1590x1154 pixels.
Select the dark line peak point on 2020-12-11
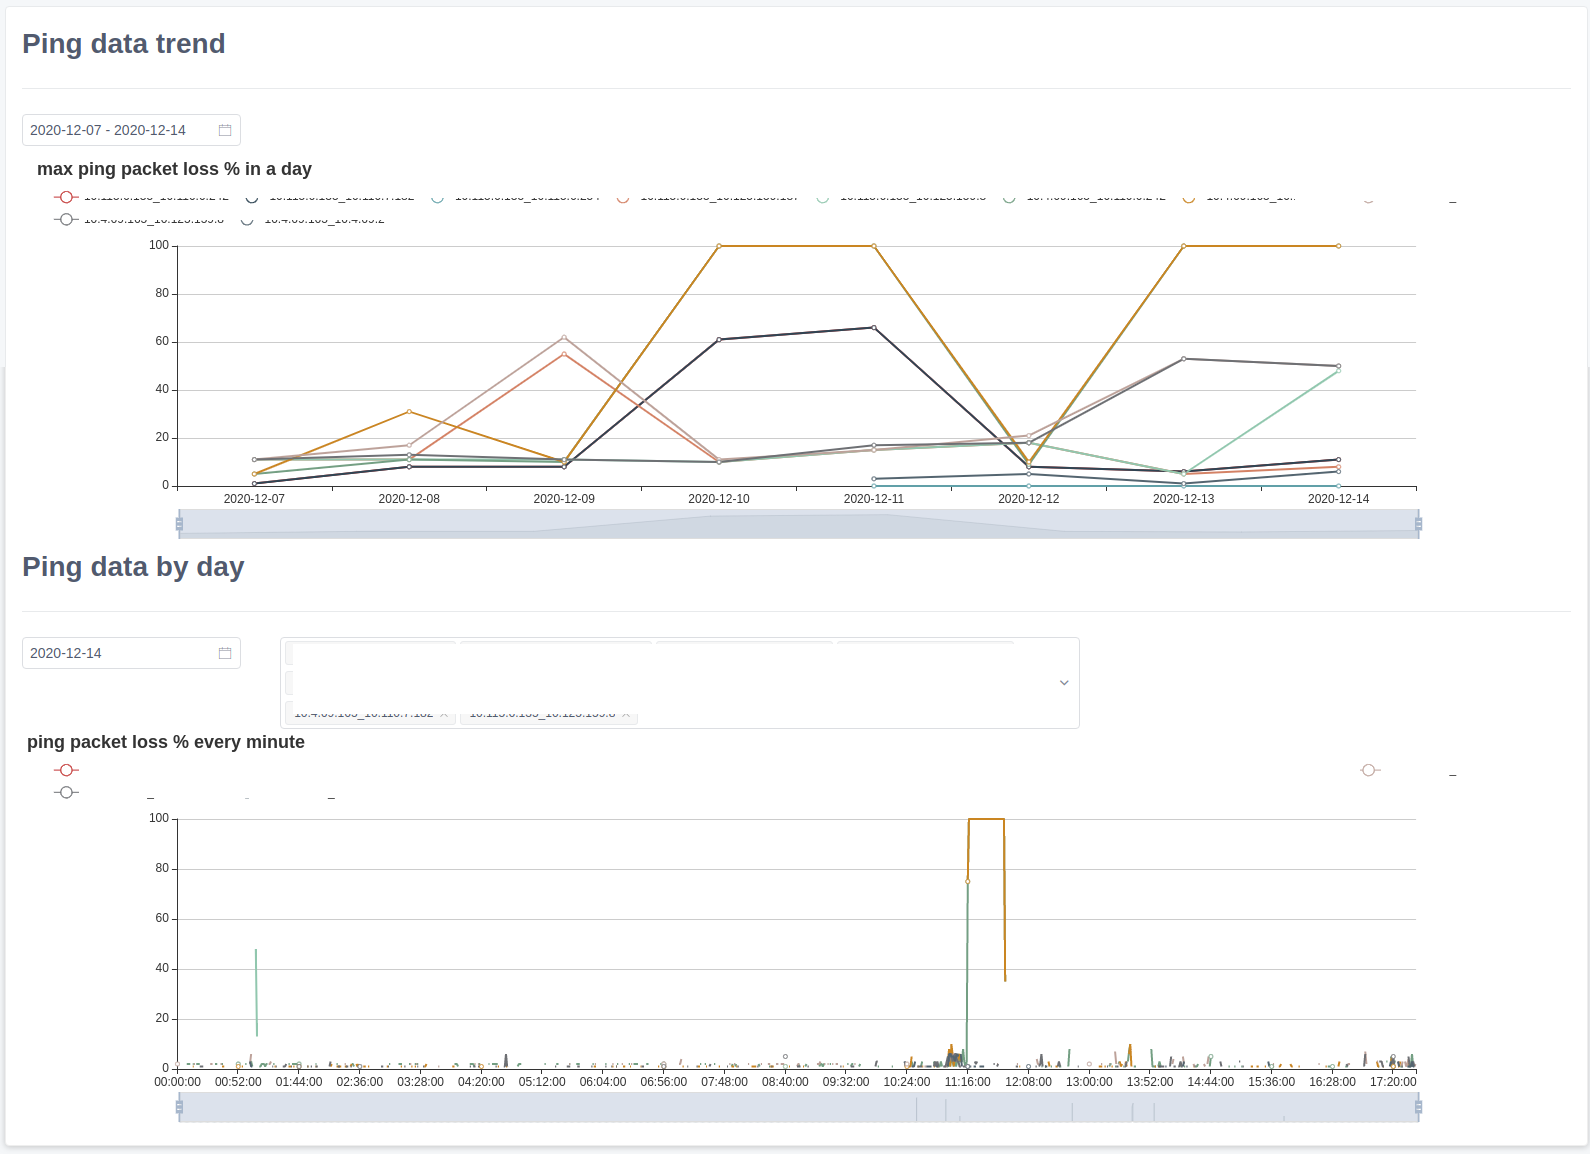coord(874,327)
